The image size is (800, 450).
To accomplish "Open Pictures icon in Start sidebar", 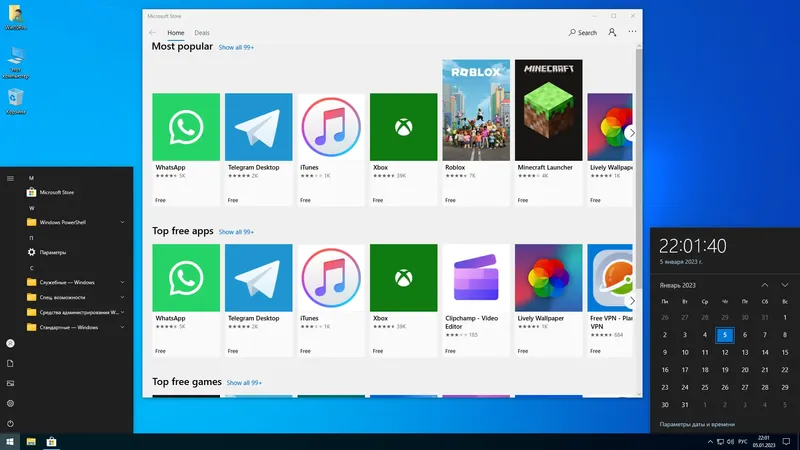I will [10, 383].
